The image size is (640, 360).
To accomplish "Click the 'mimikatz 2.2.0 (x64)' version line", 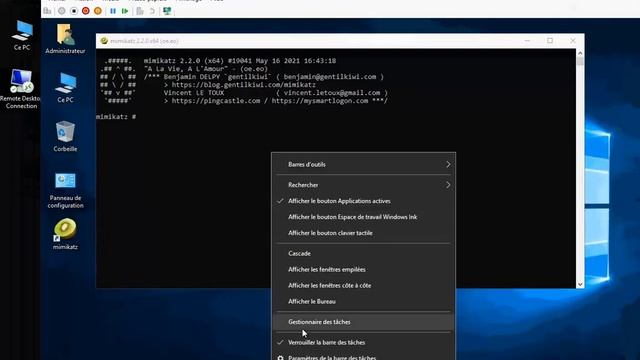I will (240, 60).
